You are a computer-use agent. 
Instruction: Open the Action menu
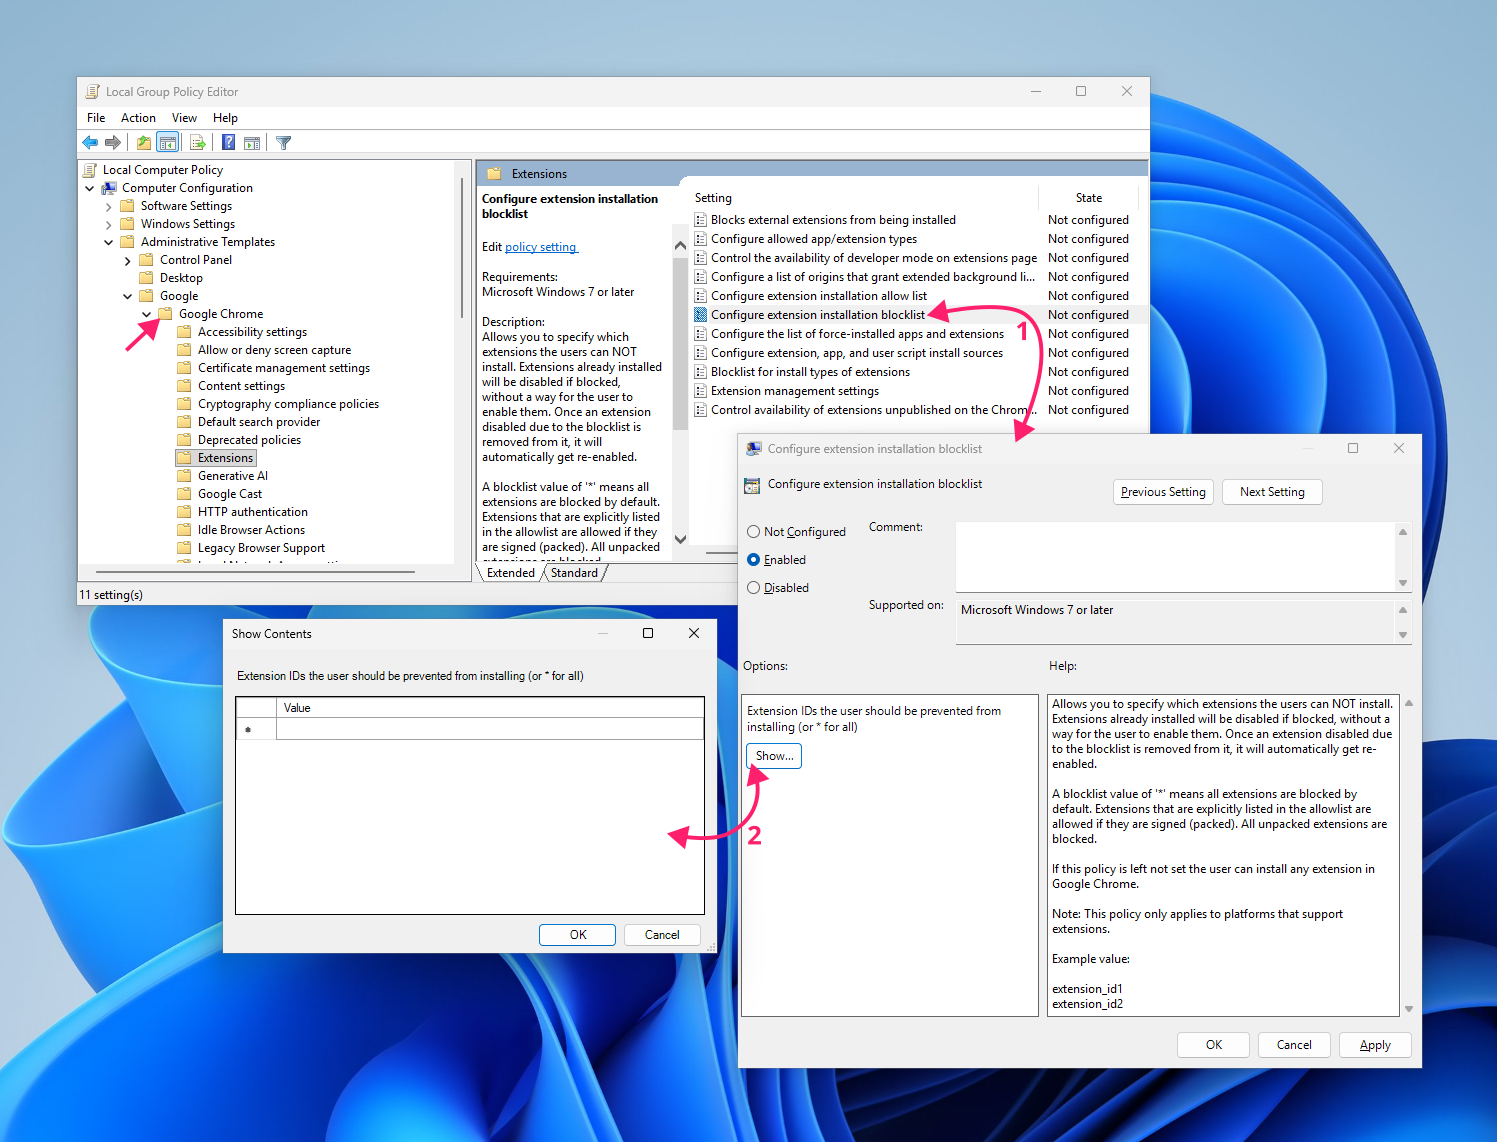[138, 118]
